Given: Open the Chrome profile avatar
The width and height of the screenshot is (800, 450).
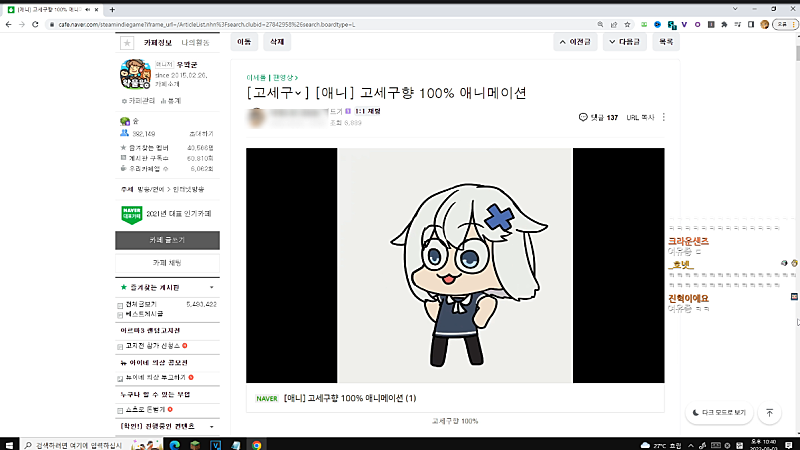Looking at the screenshot, I should coord(764,24).
